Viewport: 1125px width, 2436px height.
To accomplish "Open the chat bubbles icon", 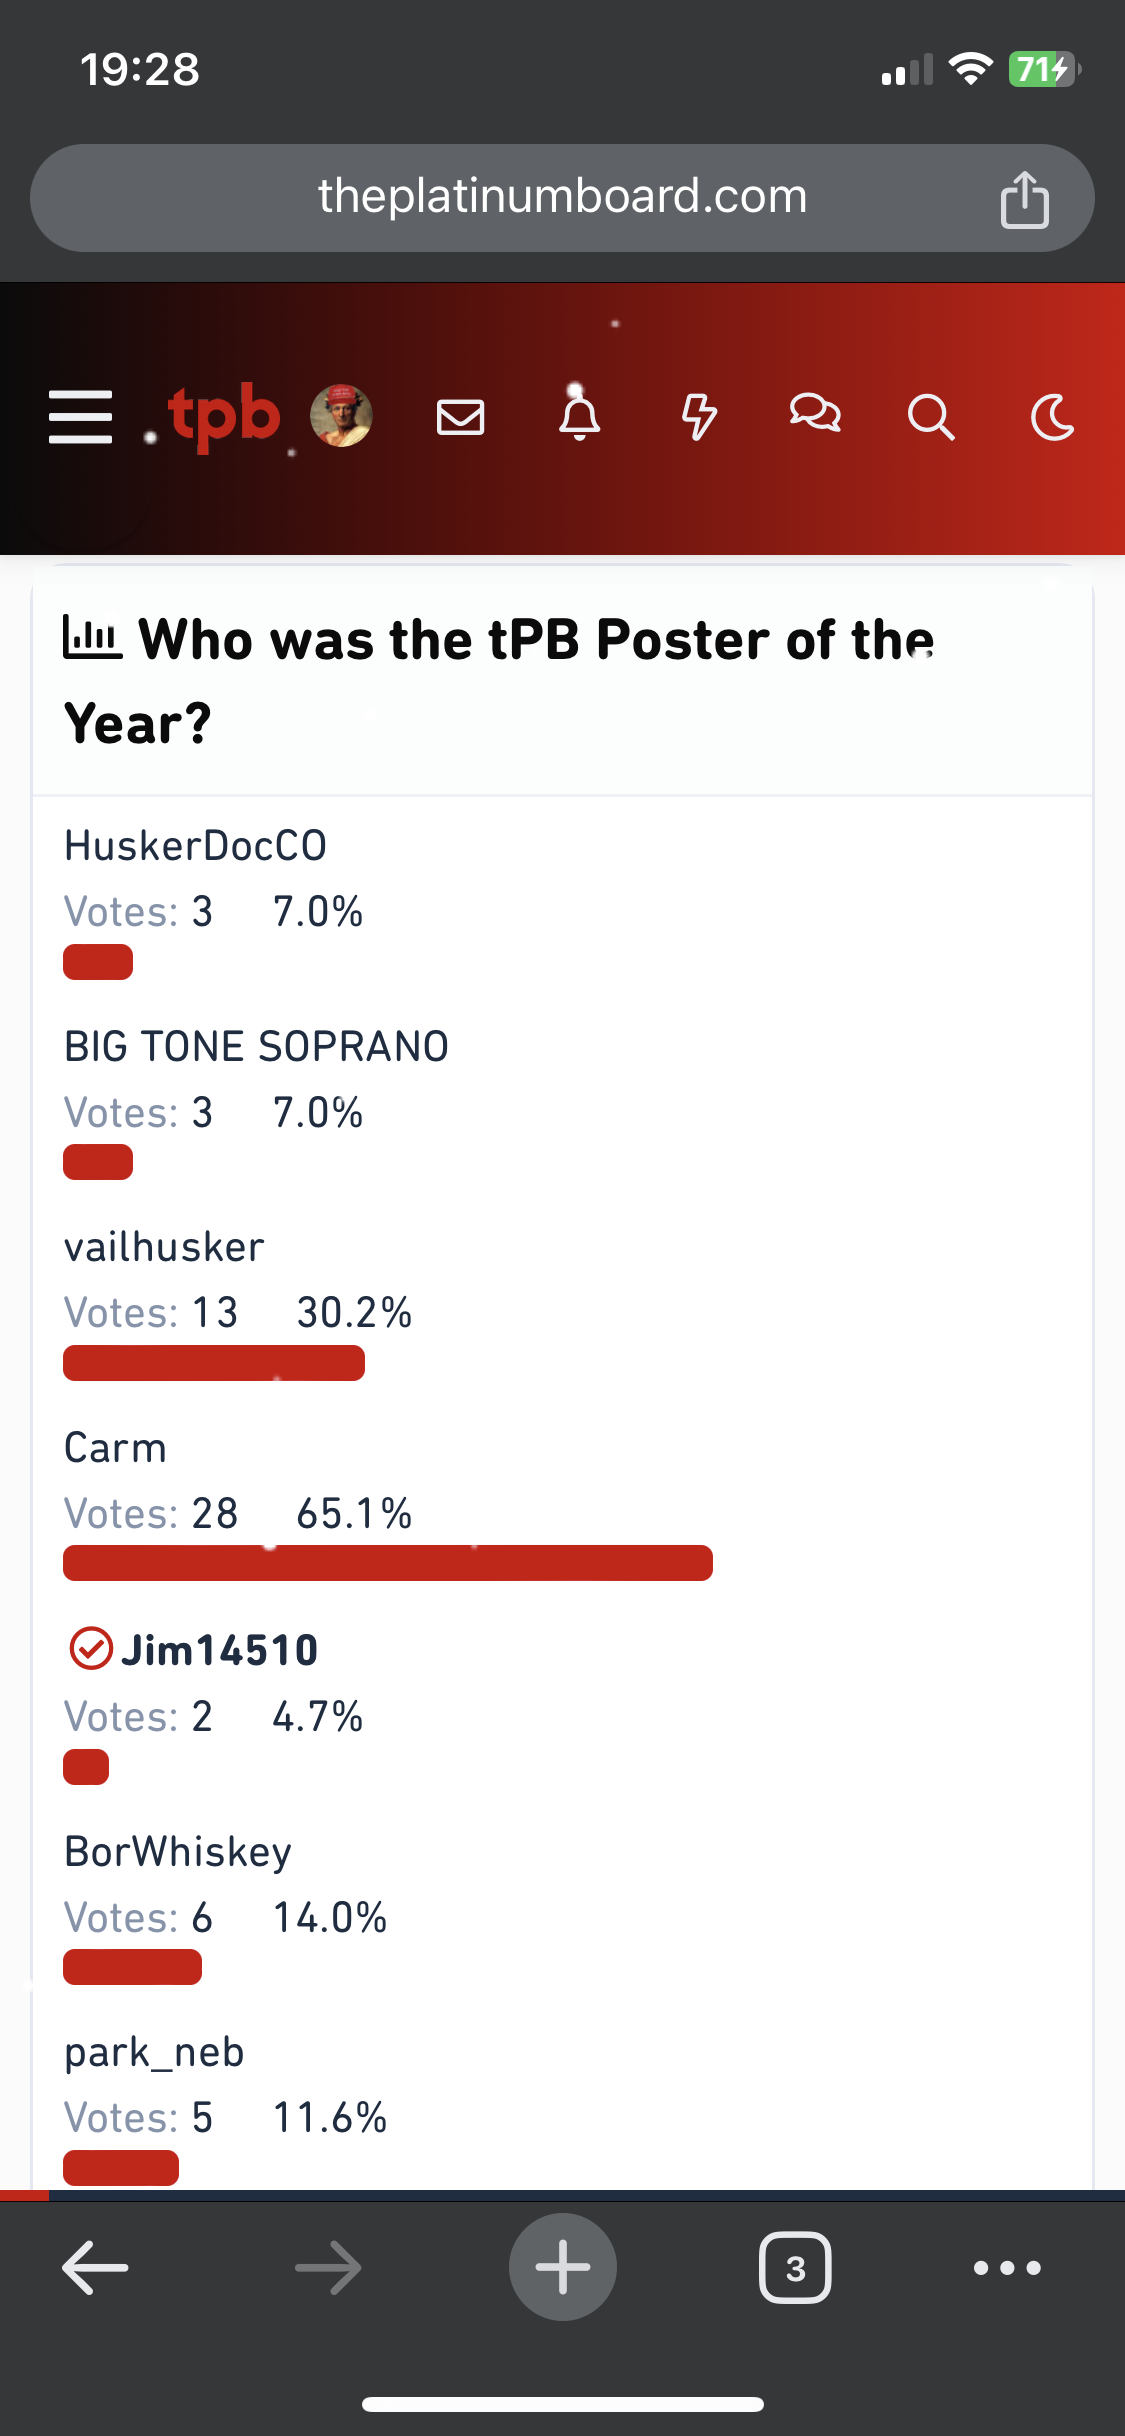I will point(815,414).
